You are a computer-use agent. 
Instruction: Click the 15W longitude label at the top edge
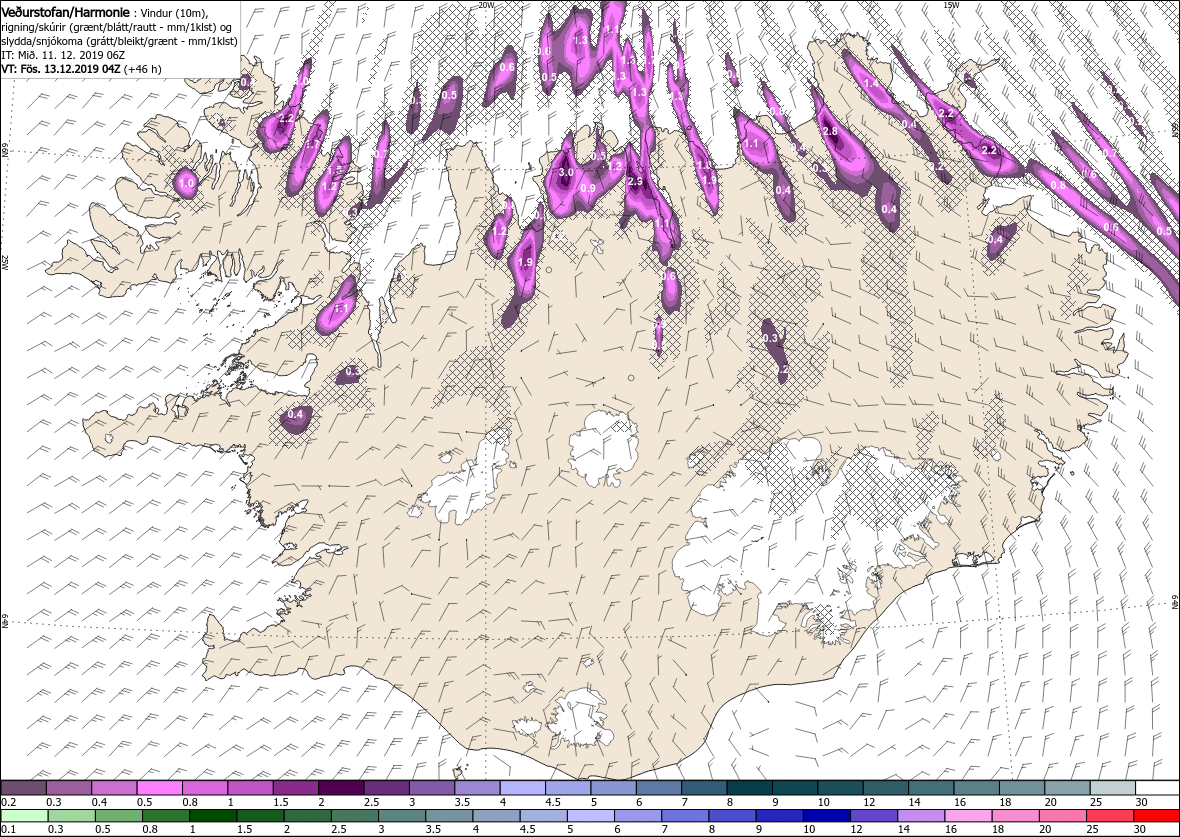[x=950, y=5]
